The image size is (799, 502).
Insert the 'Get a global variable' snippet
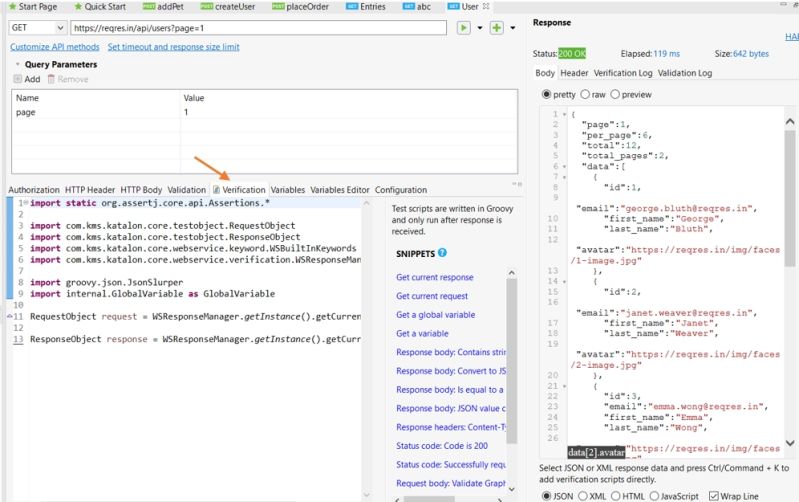[x=435, y=315]
